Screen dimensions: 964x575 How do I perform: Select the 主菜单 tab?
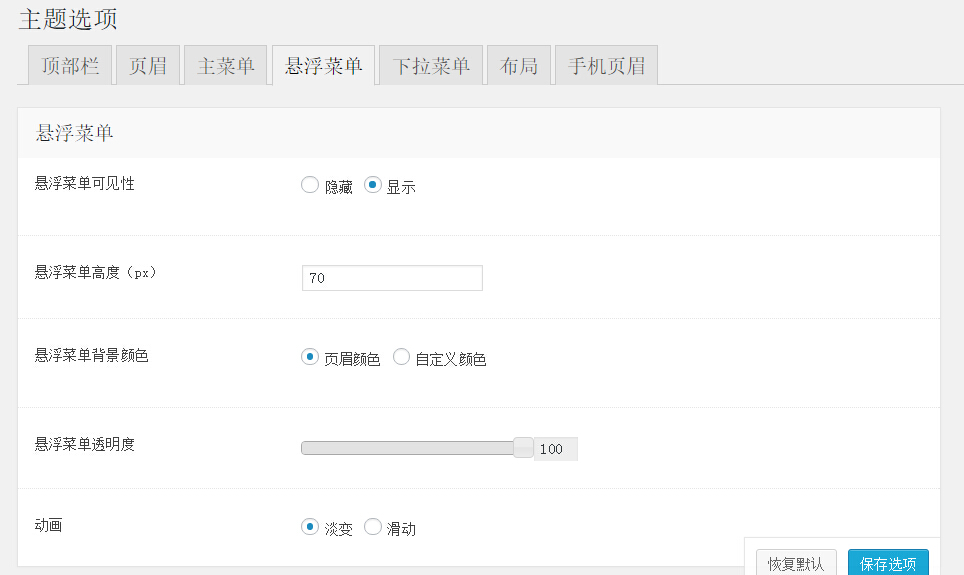225,66
